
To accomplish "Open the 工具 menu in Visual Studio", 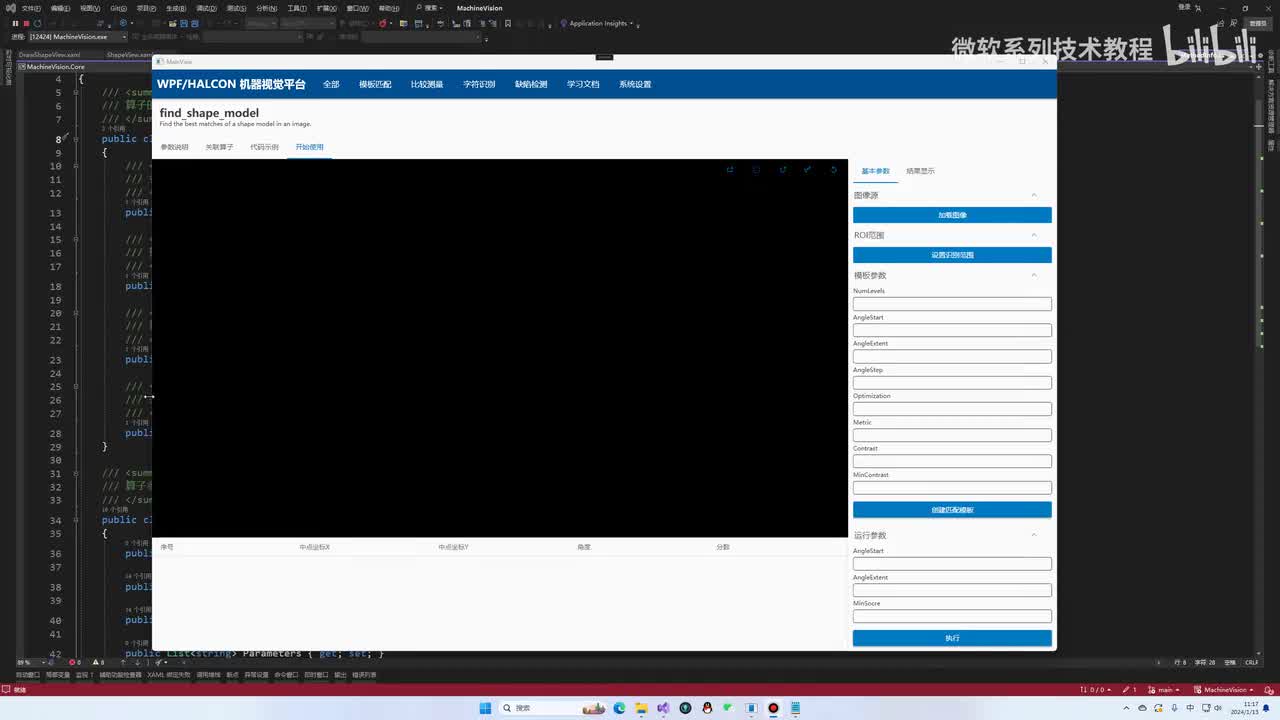I will (297, 8).
